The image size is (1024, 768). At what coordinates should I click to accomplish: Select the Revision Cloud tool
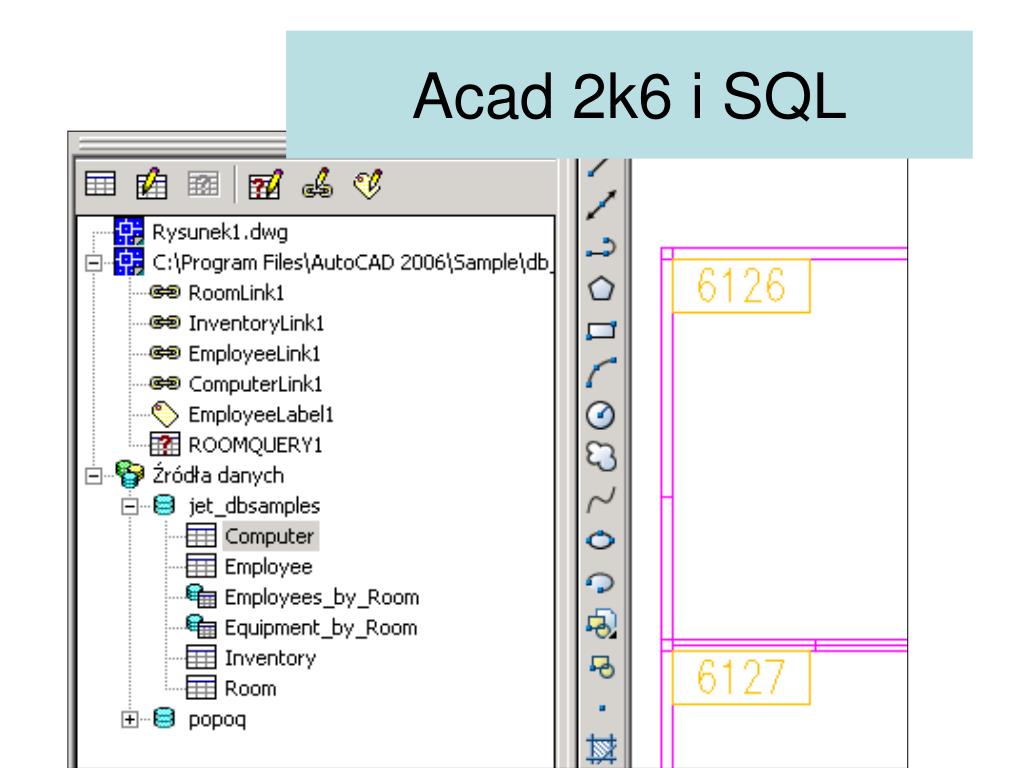click(601, 456)
